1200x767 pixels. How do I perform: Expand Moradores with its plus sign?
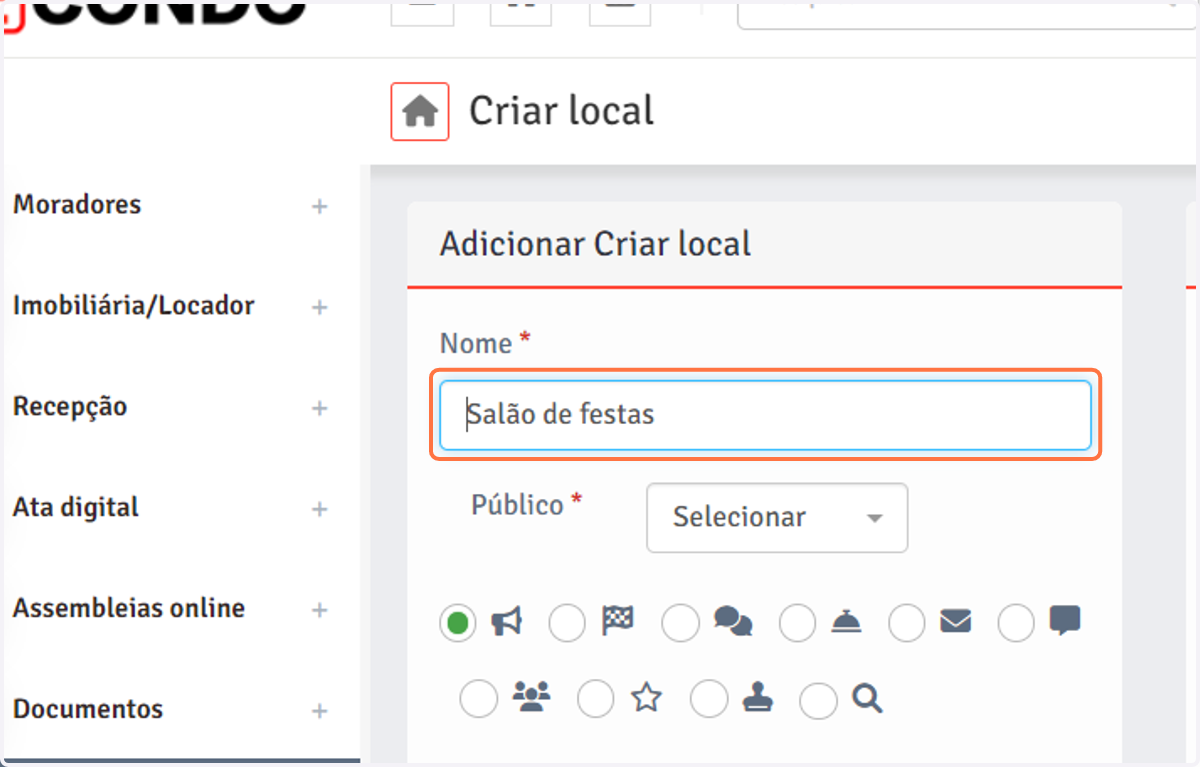319,207
